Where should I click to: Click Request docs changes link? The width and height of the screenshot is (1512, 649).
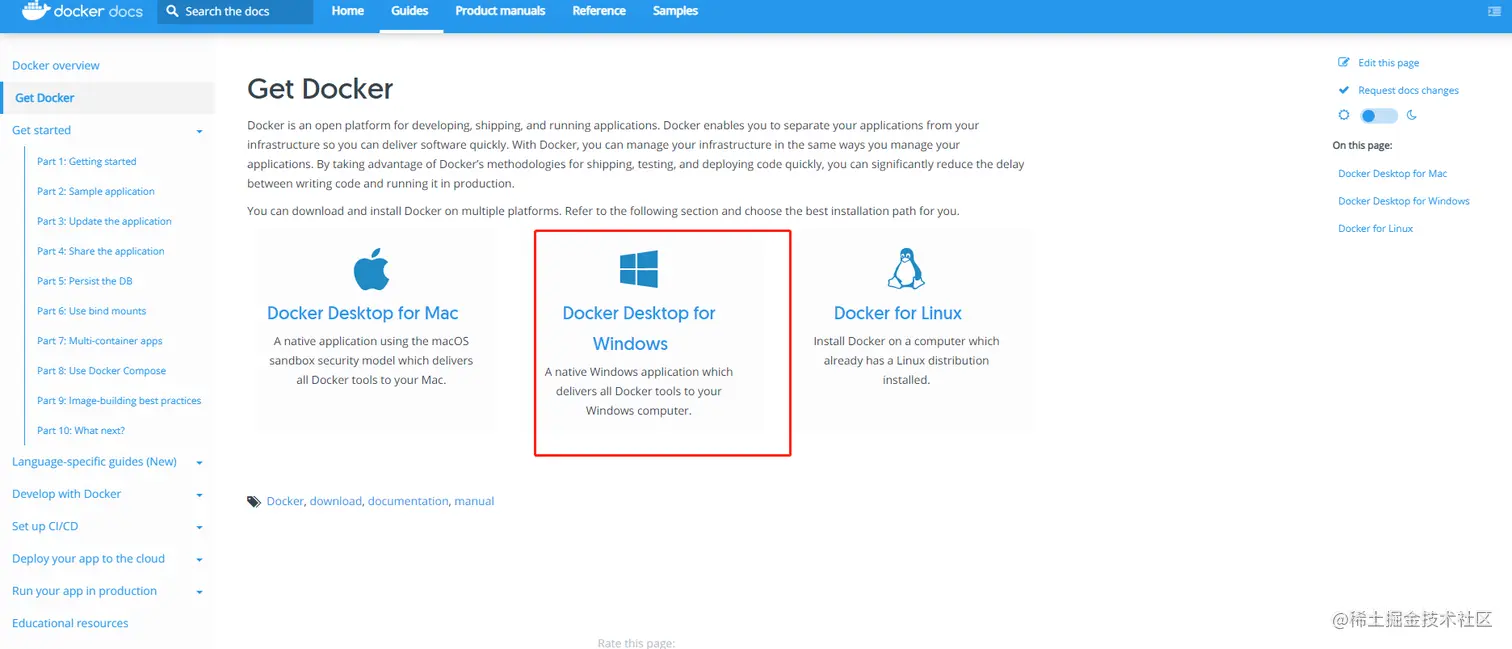click(1408, 91)
